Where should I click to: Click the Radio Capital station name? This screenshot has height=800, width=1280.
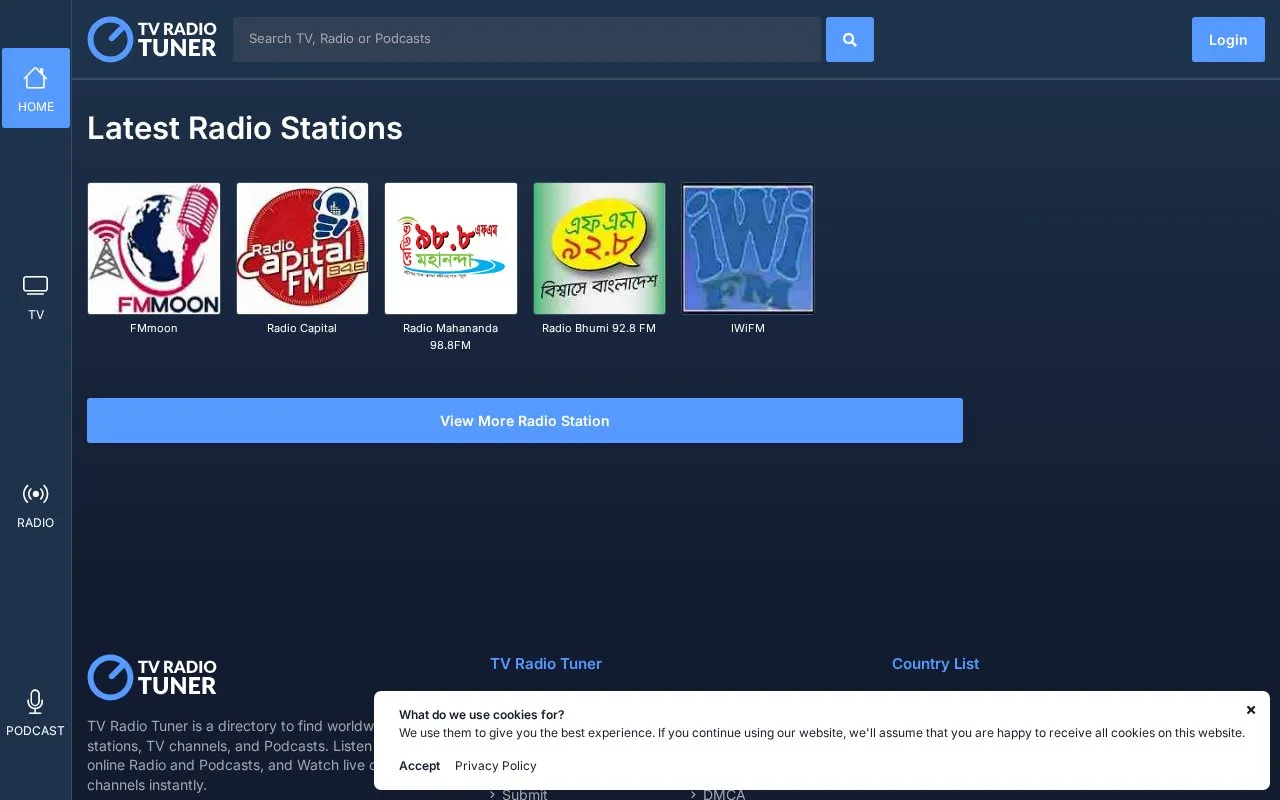point(302,328)
